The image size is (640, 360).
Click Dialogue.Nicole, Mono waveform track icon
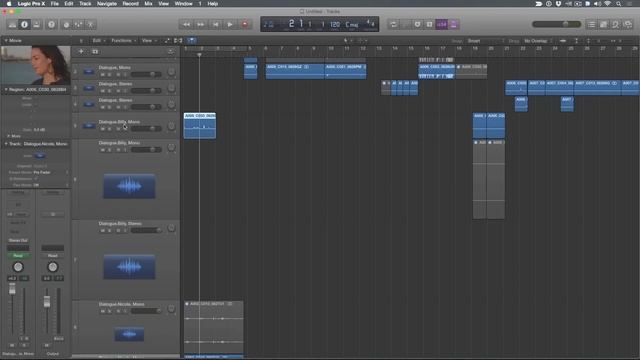tap(129, 334)
